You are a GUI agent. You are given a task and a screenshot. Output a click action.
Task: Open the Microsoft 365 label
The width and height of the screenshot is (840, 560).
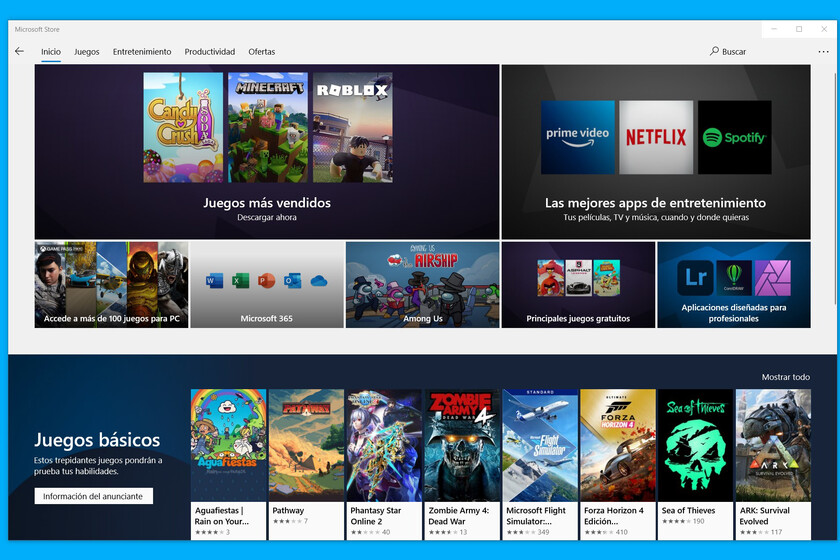coord(266,318)
